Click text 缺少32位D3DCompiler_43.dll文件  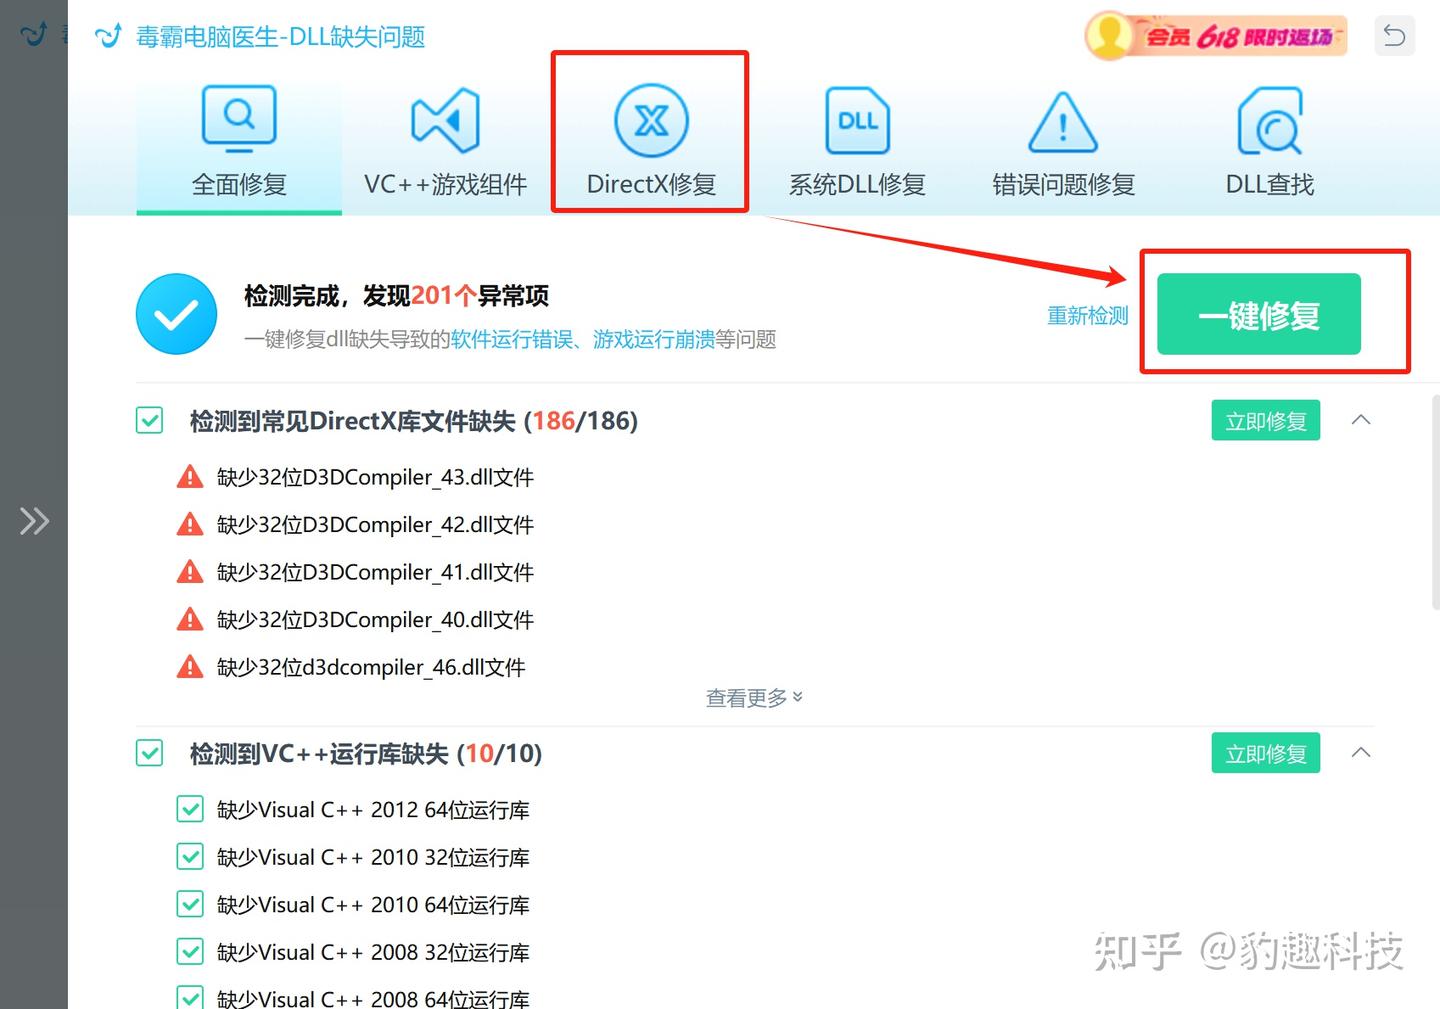point(375,478)
